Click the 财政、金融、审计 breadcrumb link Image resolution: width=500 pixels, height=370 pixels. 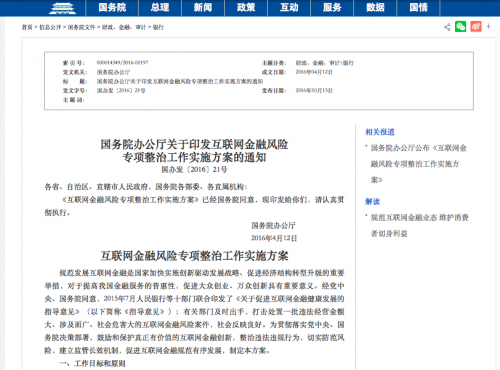124,27
